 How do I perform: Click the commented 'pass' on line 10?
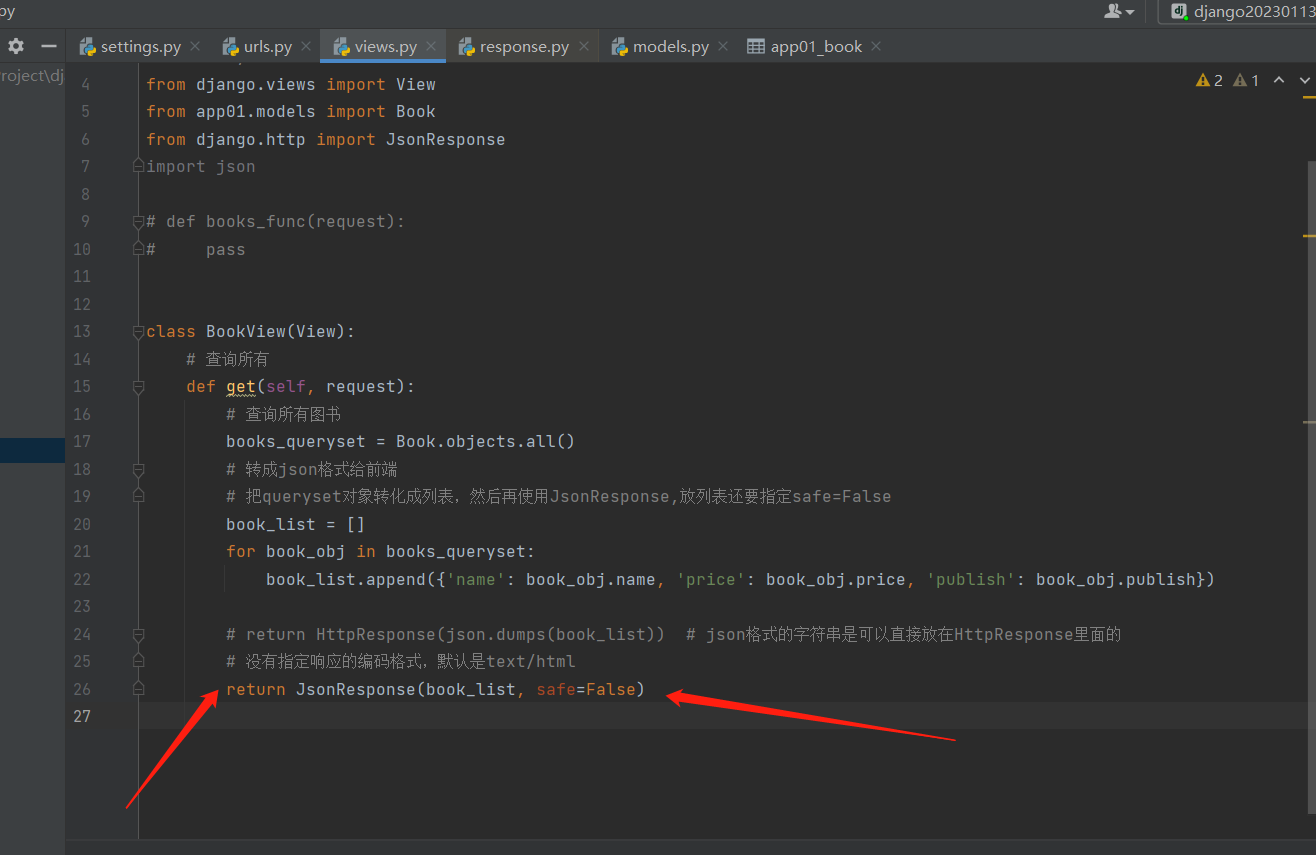226,249
